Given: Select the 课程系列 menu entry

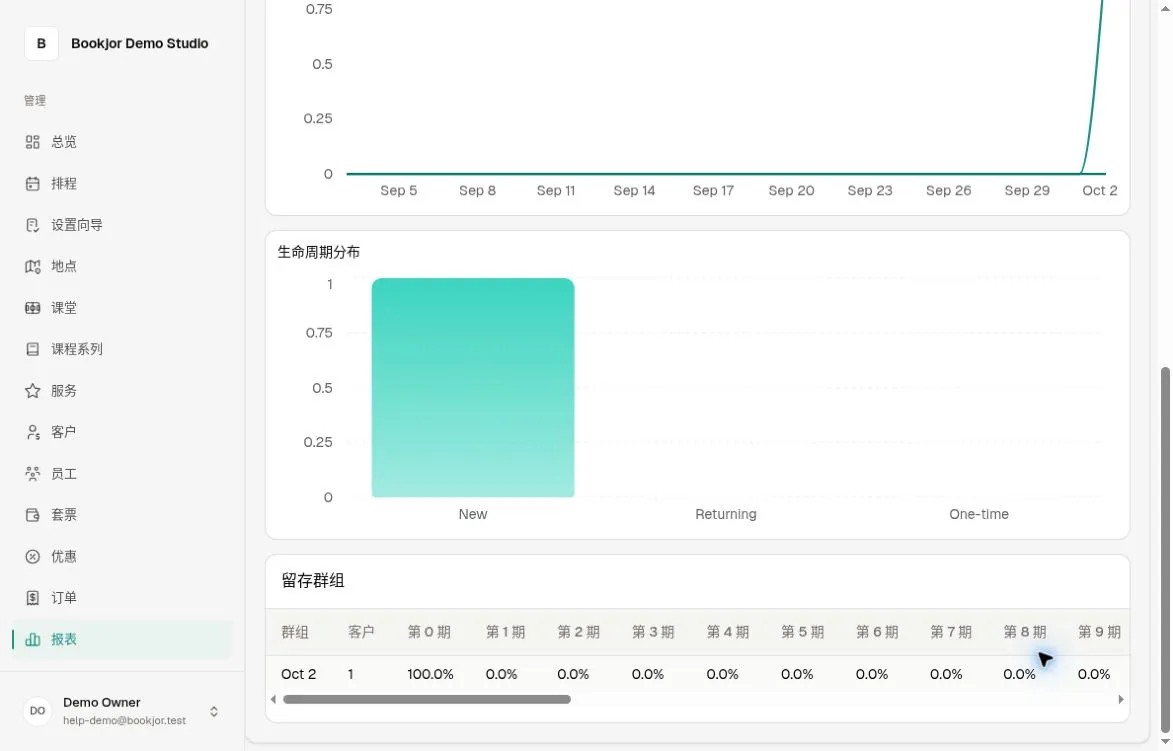Looking at the screenshot, I should click(x=122, y=349).
